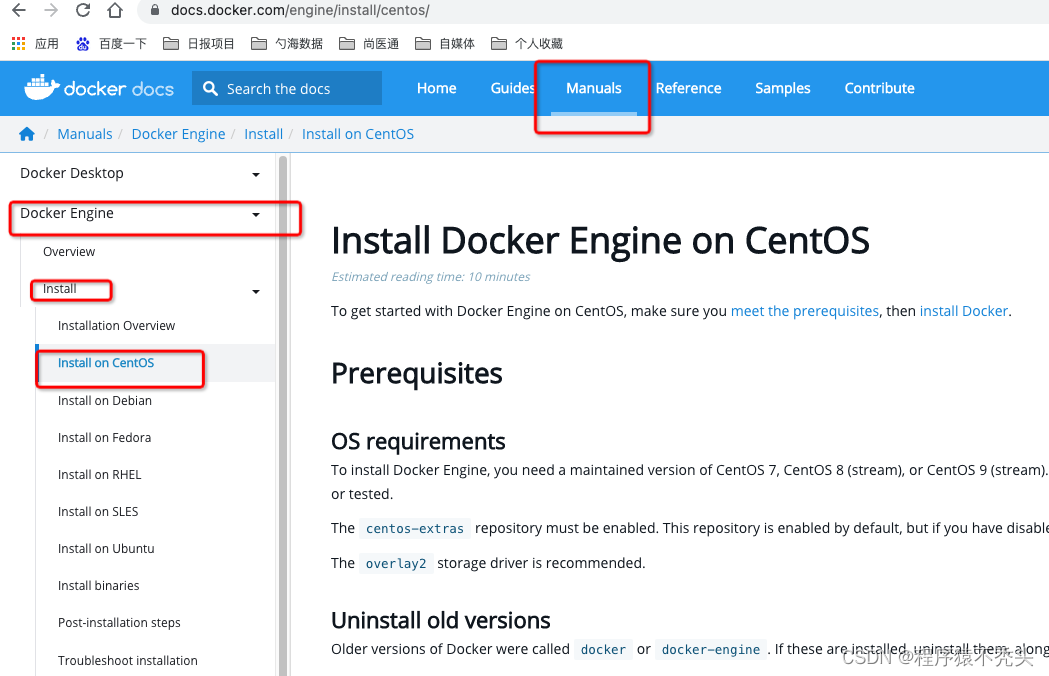This screenshot has height=676, width=1049.
Task: Click the padlock icon in address bar
Action: [x=155, y=10]
